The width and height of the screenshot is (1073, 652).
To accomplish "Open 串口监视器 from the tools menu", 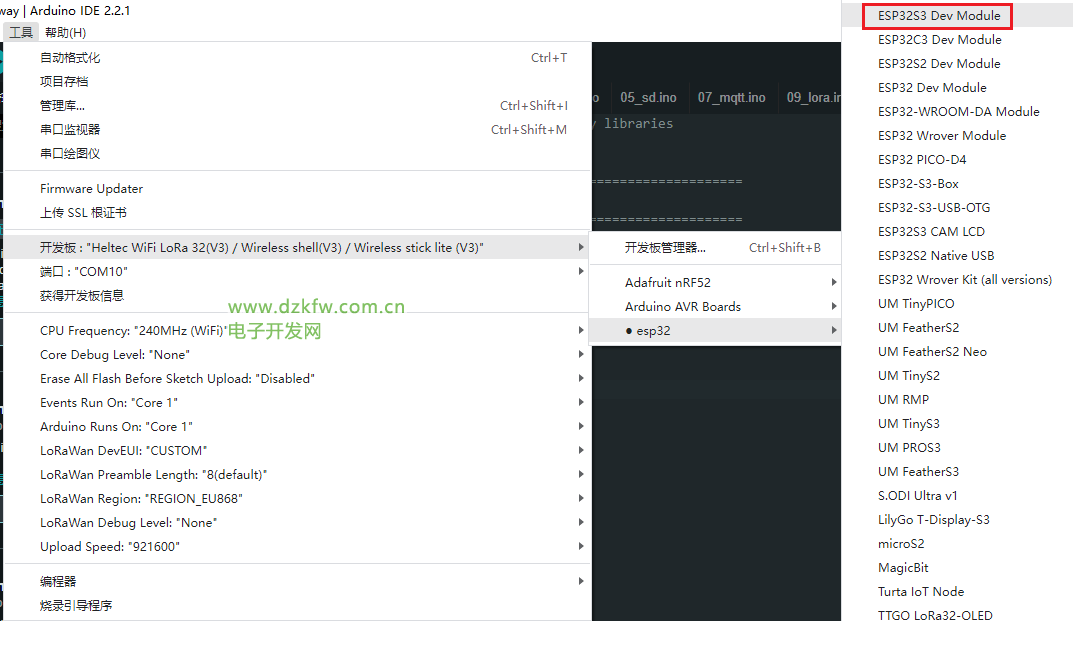I will [70, 130].
